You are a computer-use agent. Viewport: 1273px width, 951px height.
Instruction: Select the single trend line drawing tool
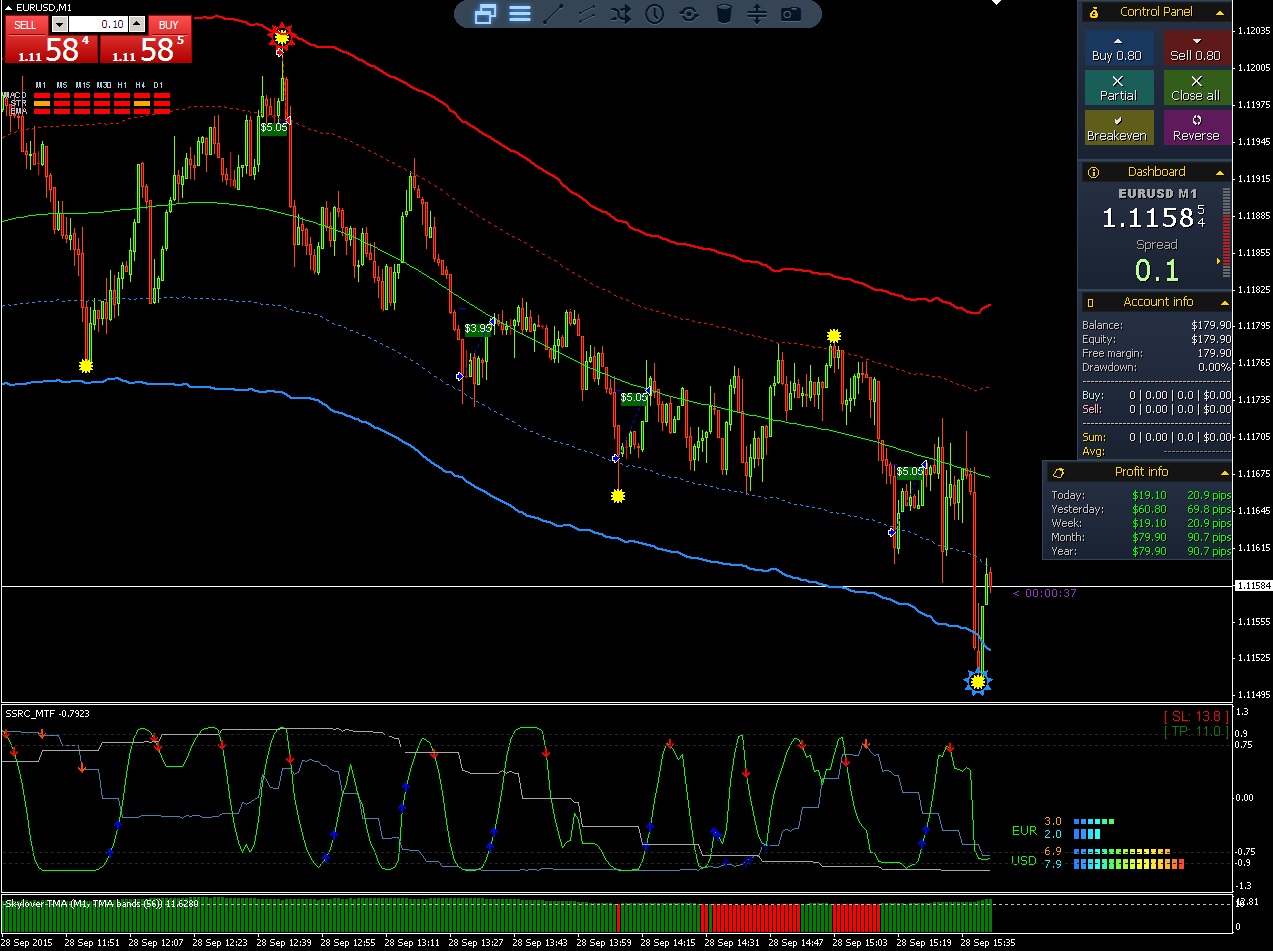(553, 14)
